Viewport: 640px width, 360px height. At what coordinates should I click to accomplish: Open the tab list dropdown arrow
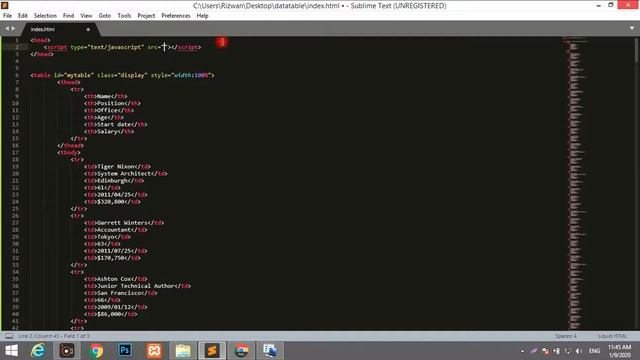(x=632, y=29)
